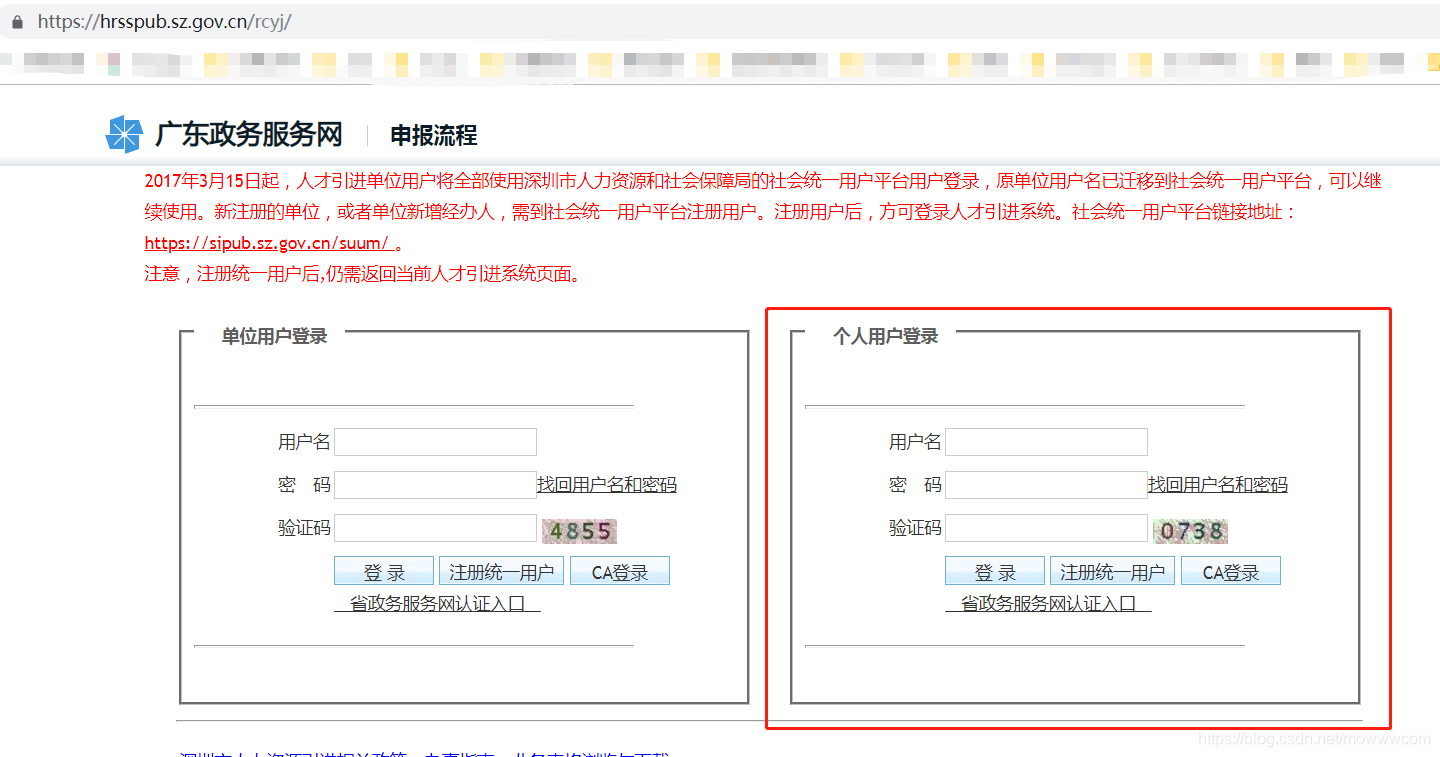The width and height of the screenshot is (1440, 757).
Task: Refresh the personal login captcha image 0738
Action: click(1190, 532)
